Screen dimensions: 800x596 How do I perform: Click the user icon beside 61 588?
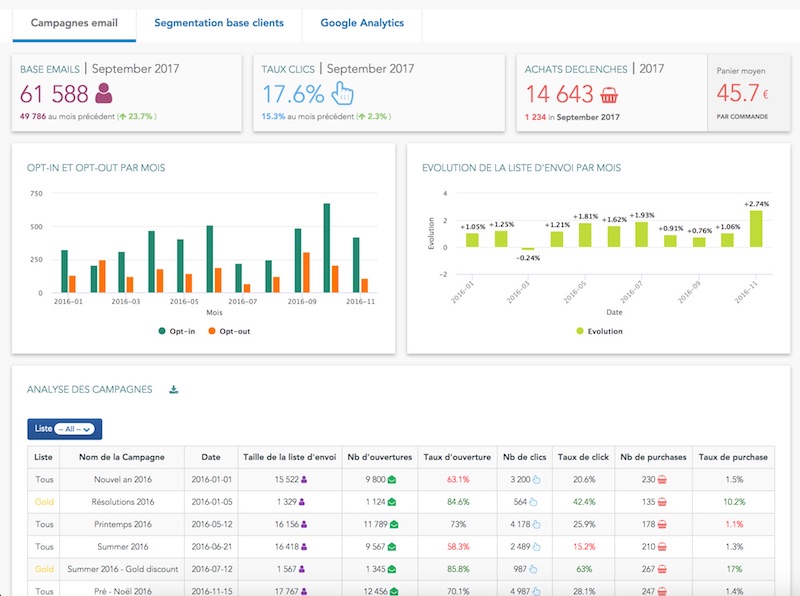pyautogui.click(x=104, y=93)
